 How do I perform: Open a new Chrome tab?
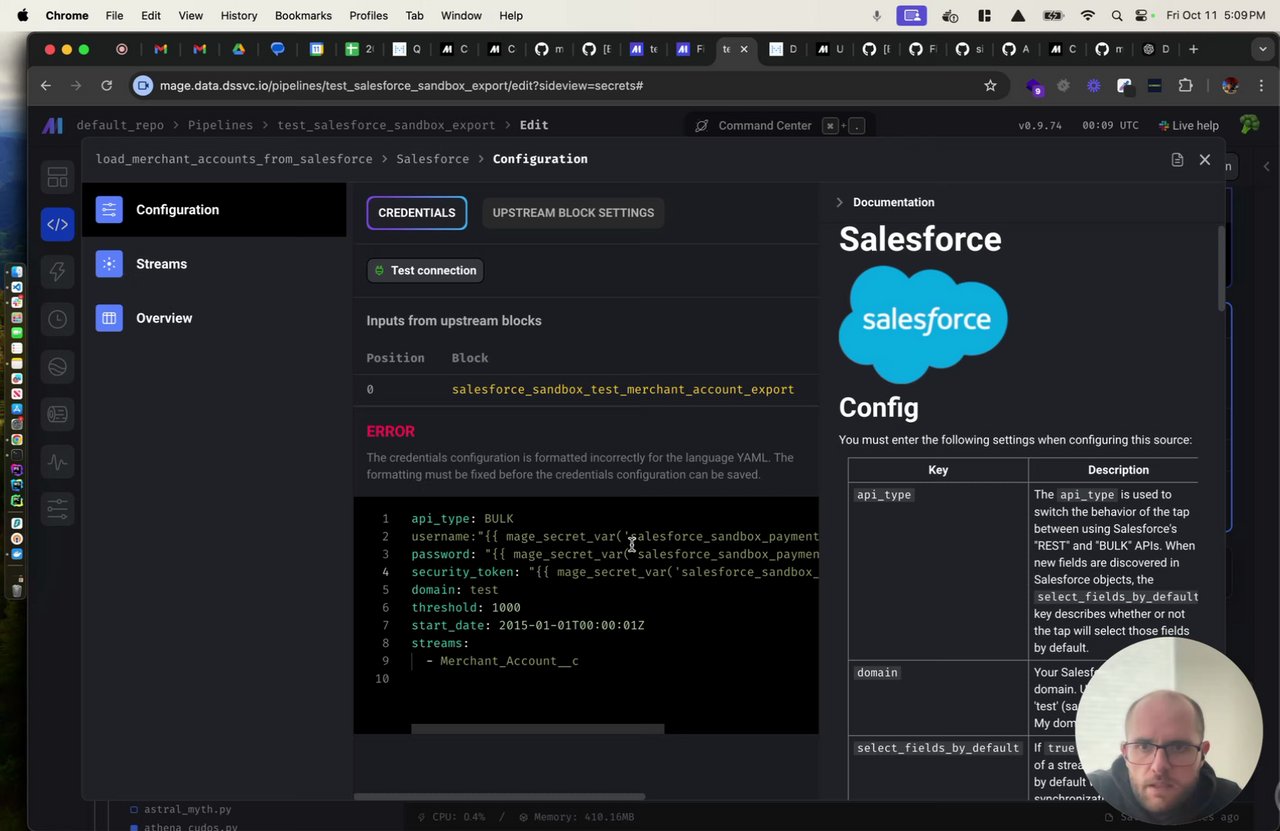(x=1193, y=49)
